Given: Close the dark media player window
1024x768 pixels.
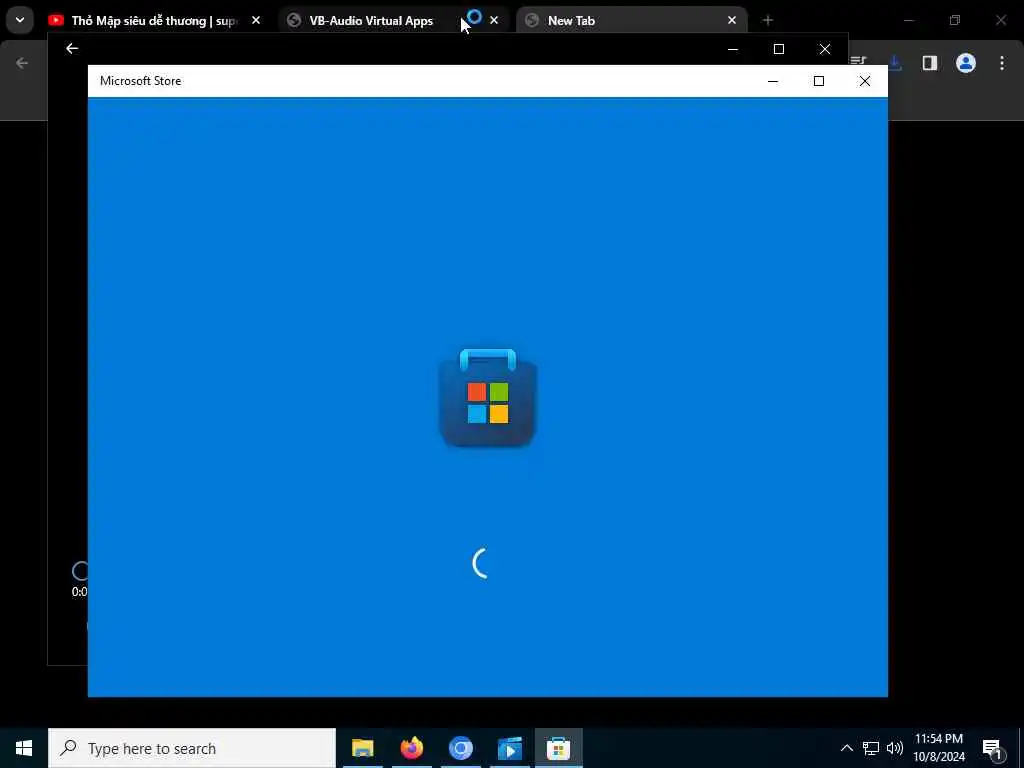Looking at the screenshot, I should (x=825, y=49).
